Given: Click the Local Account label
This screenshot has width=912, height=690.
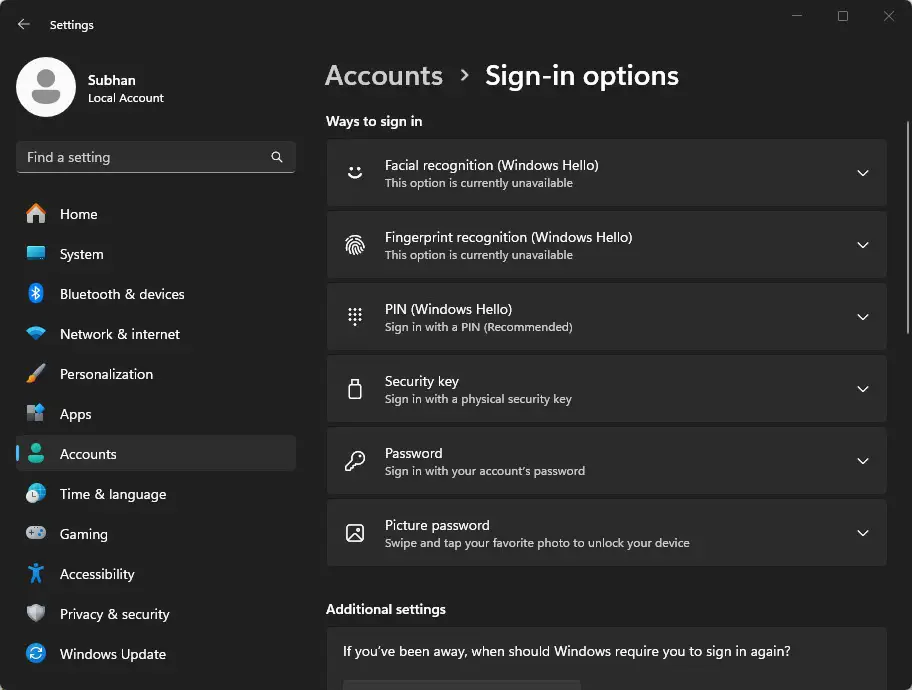Looking at the screenshot, I should click(126, 98).
